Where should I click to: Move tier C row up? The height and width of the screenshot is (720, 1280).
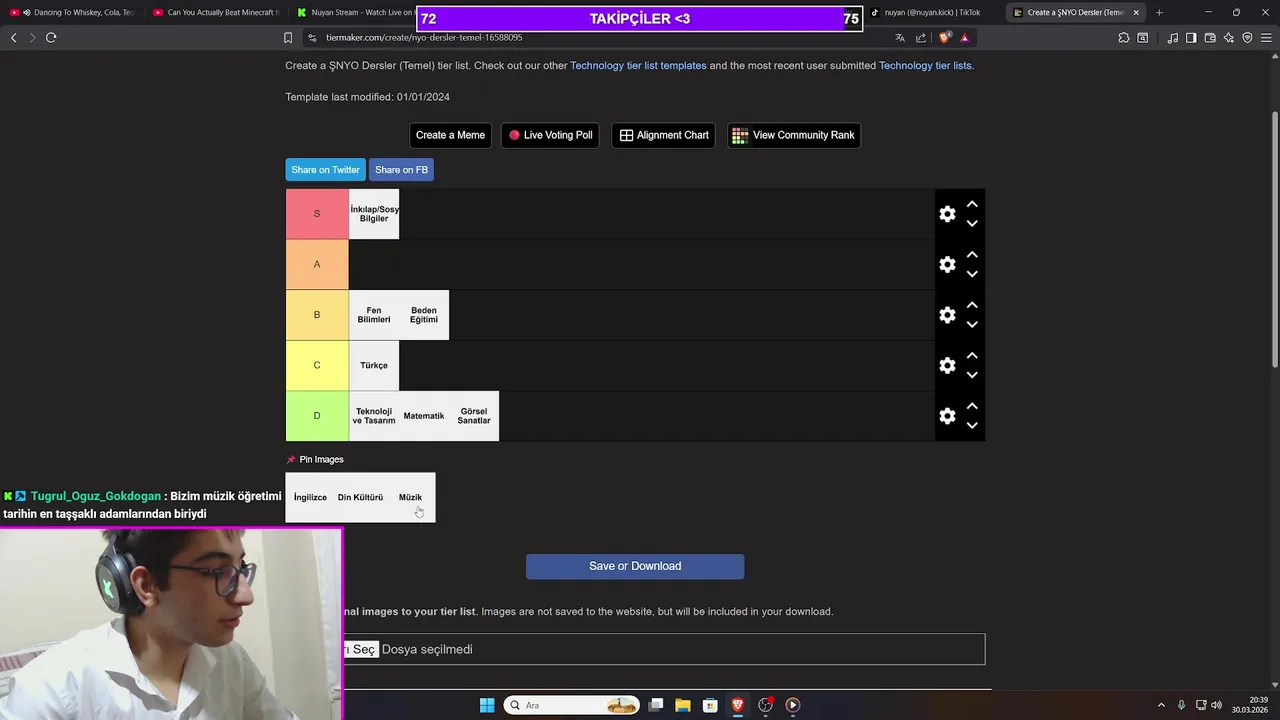[x=972, y=356]
